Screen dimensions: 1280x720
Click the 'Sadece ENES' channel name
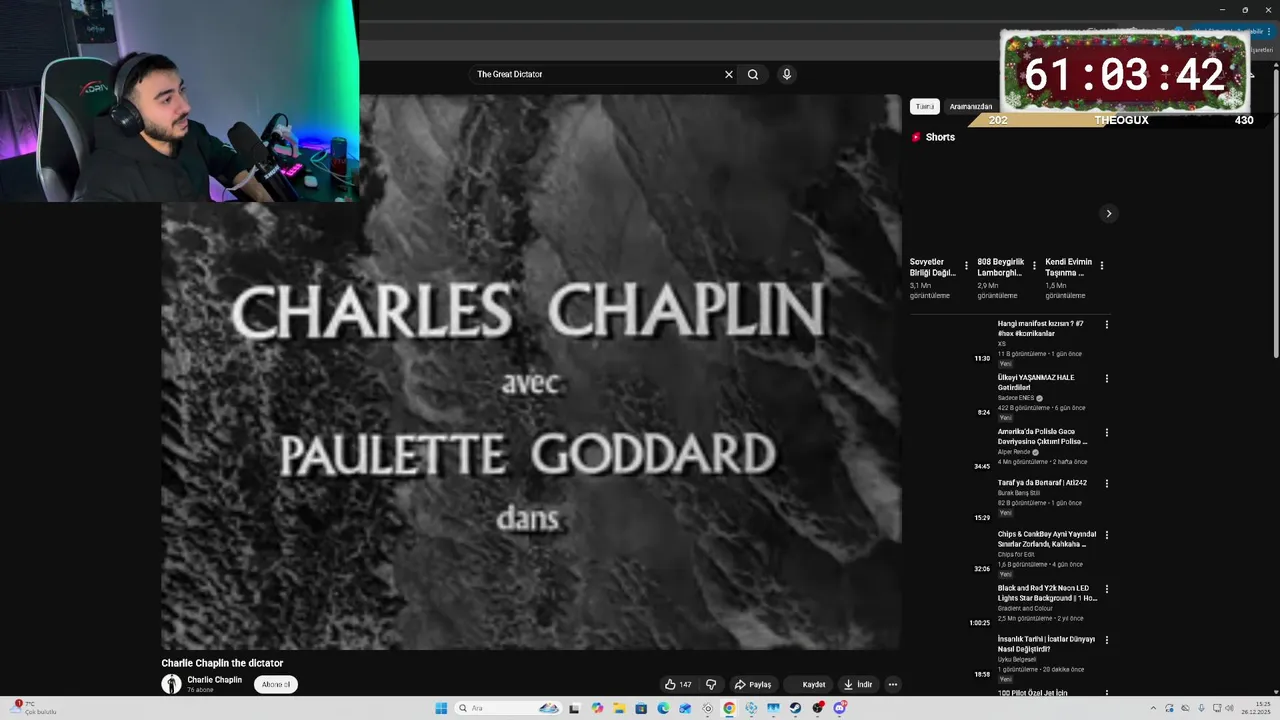click(x=1016, y=398)
